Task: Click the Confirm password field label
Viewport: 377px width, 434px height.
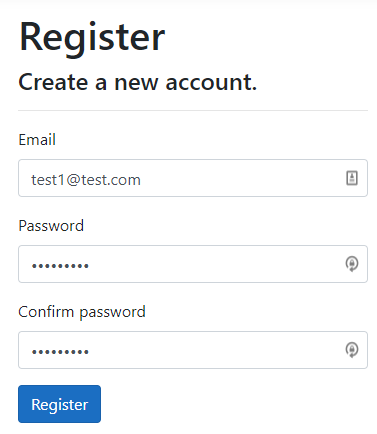Action: [82, 312]
